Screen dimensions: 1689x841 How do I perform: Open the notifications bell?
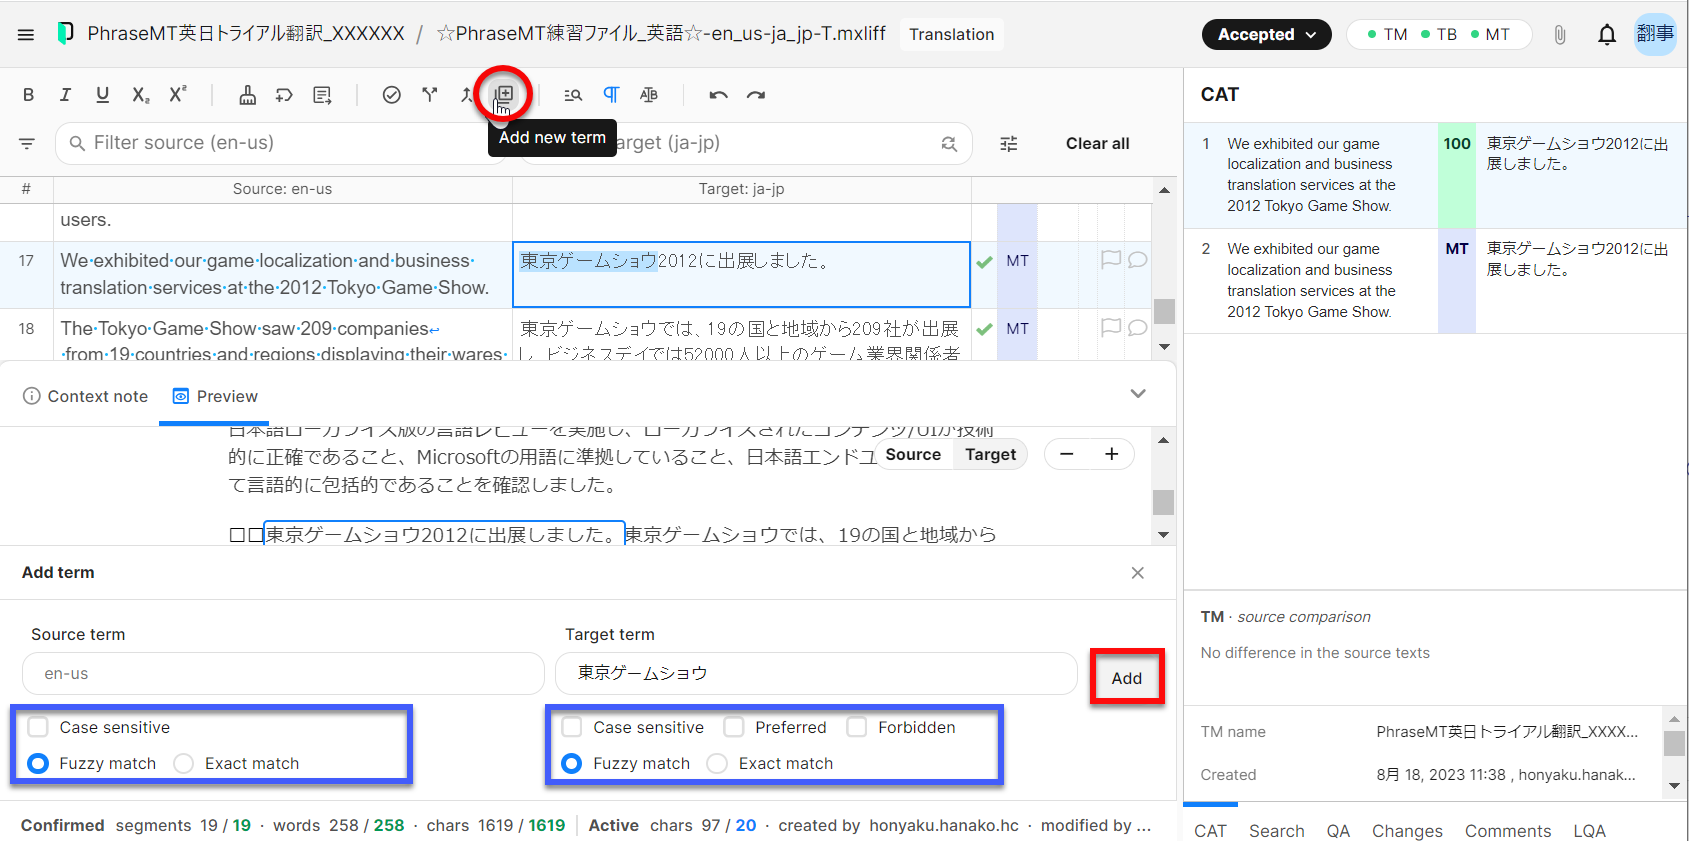point(1606,35)
